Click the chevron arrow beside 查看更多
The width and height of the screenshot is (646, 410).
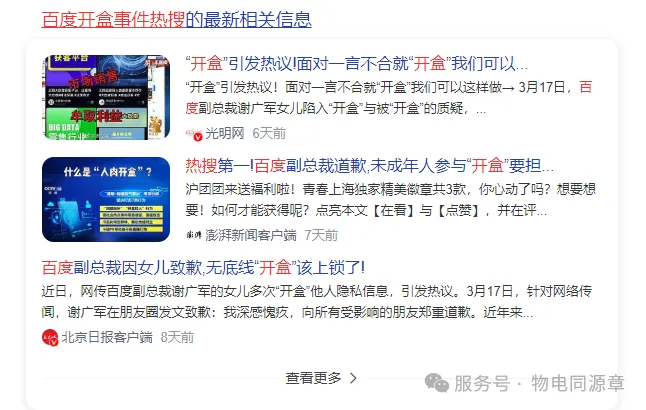(353, 378)
